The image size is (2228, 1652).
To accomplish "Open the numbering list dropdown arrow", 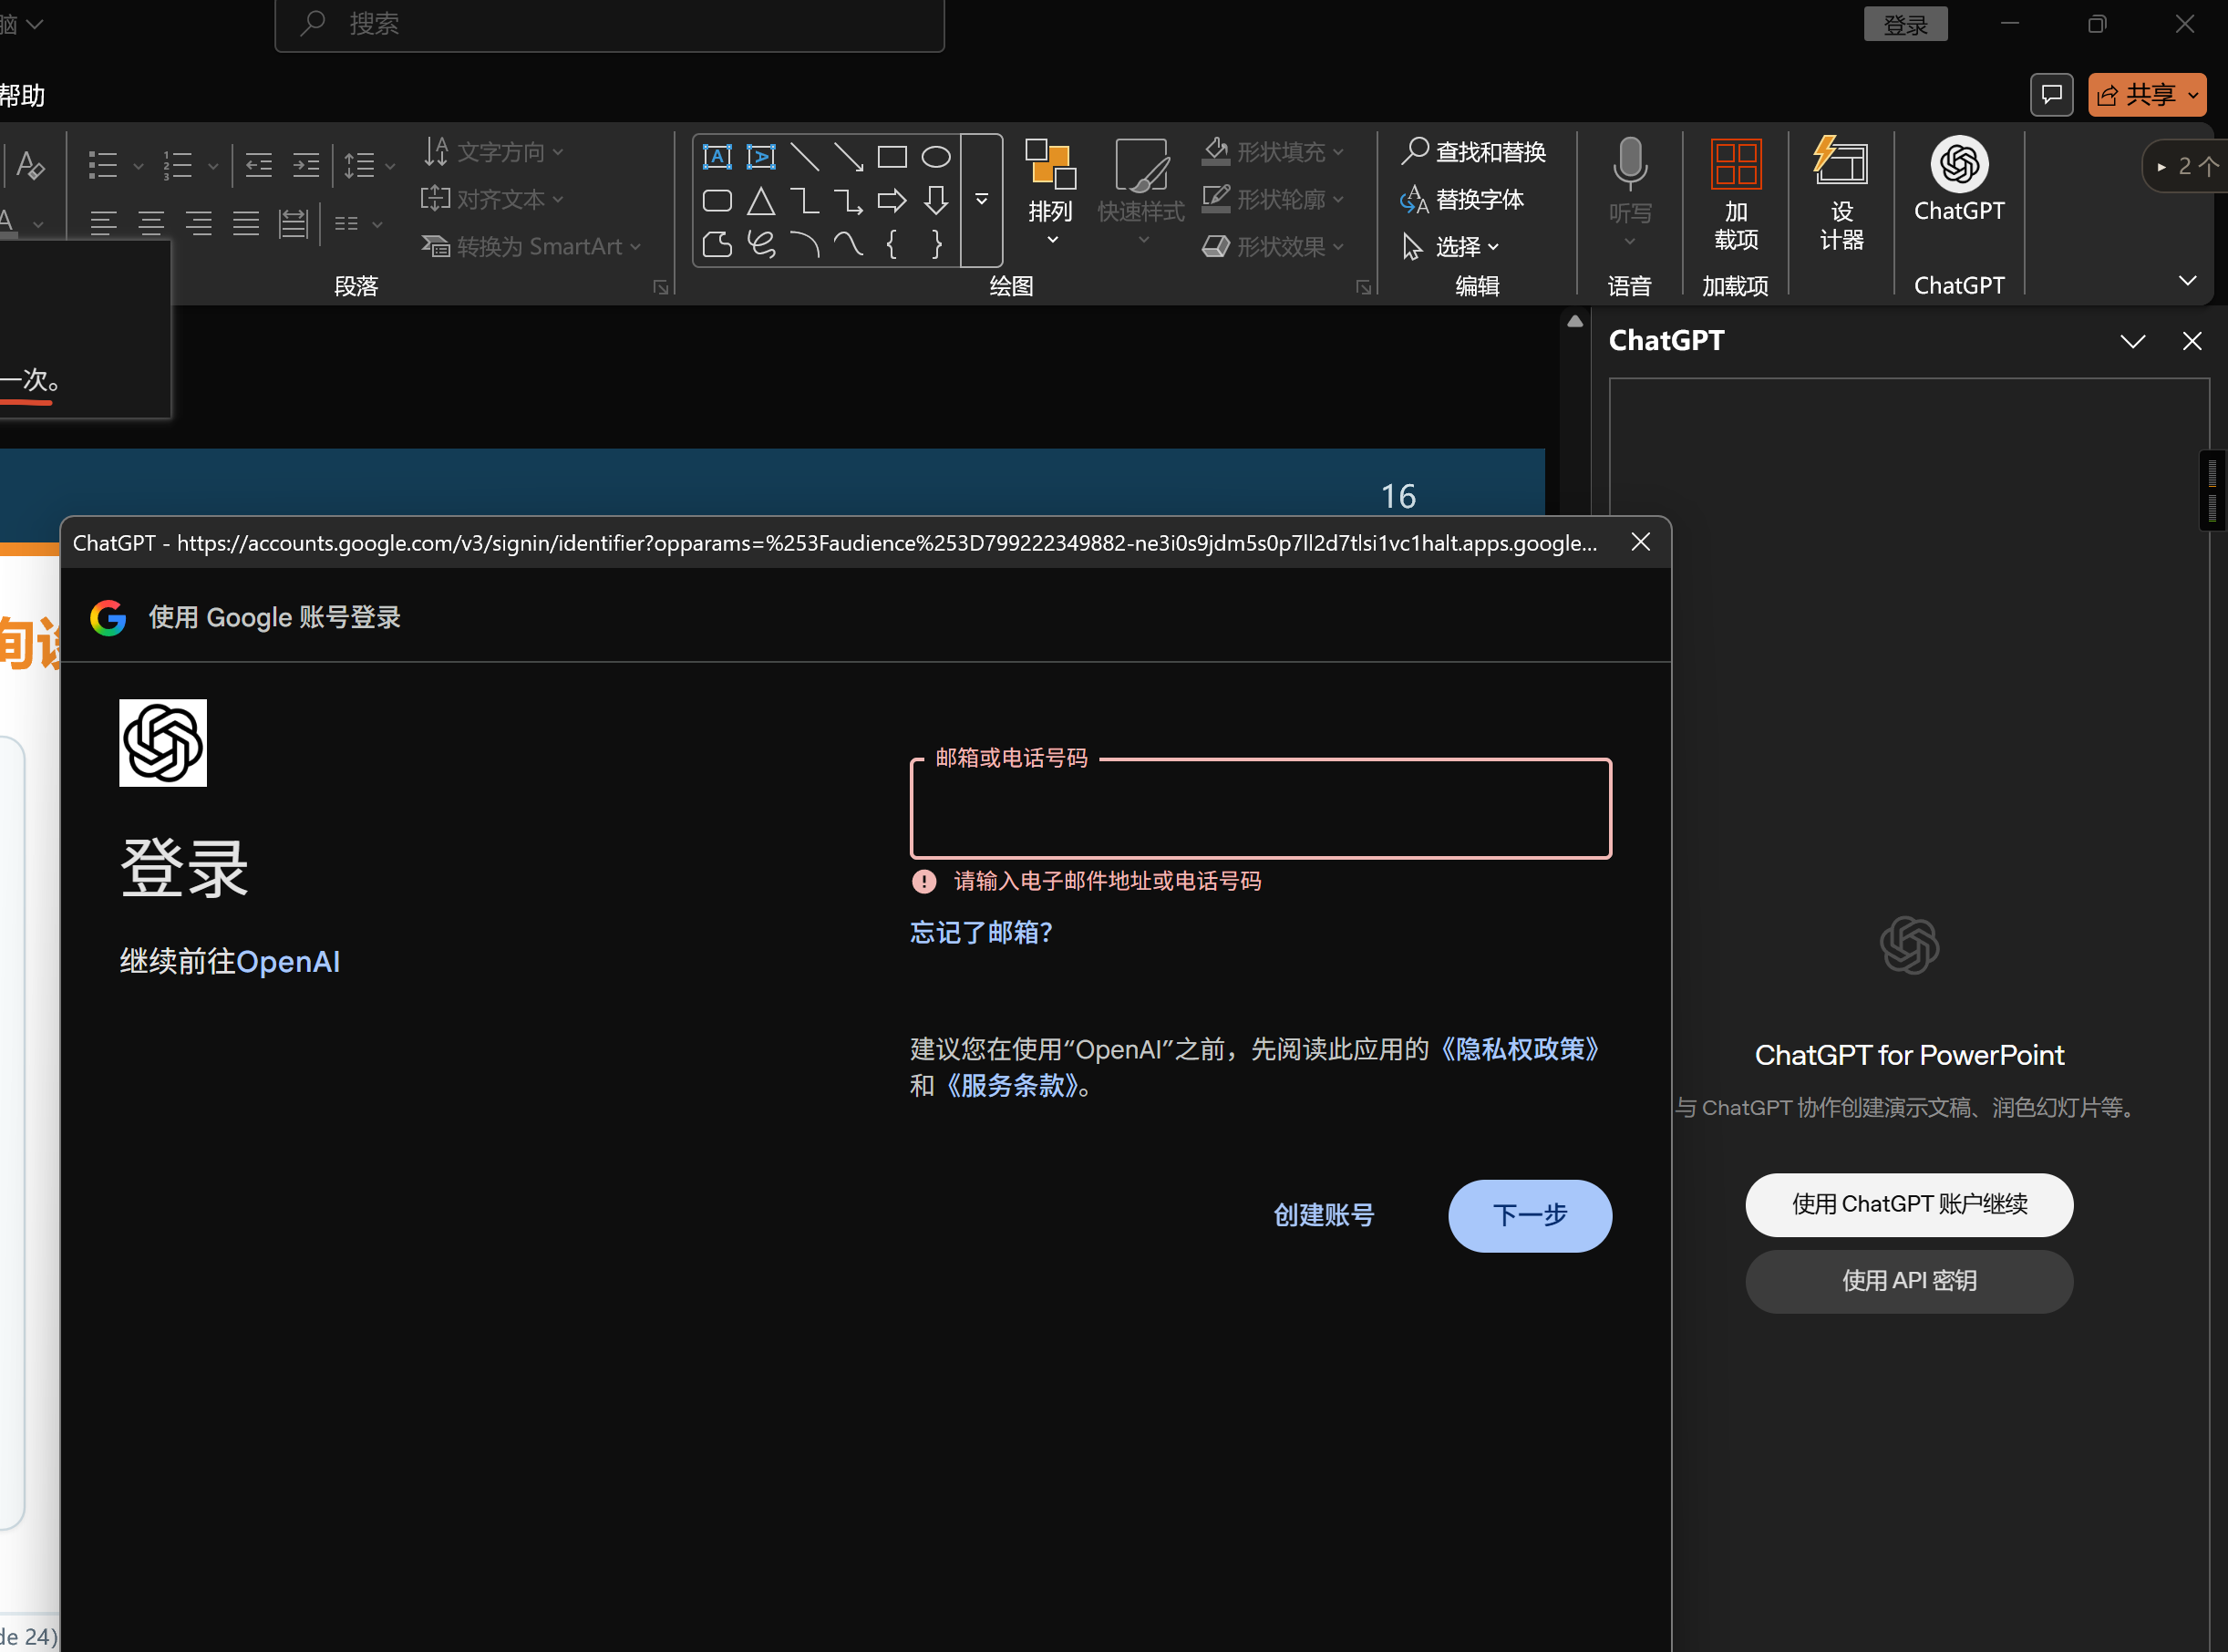I will click(x=213, y=166).
